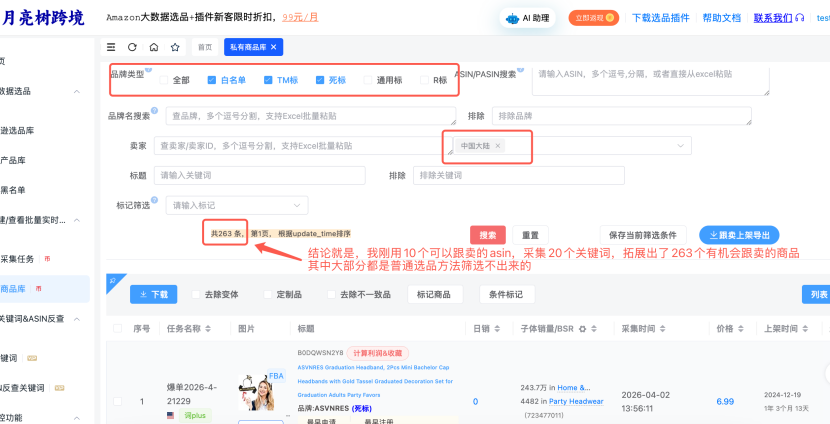
Task: Open 帮助文档 in the top navigation
Action: click(x=721, y=18)
